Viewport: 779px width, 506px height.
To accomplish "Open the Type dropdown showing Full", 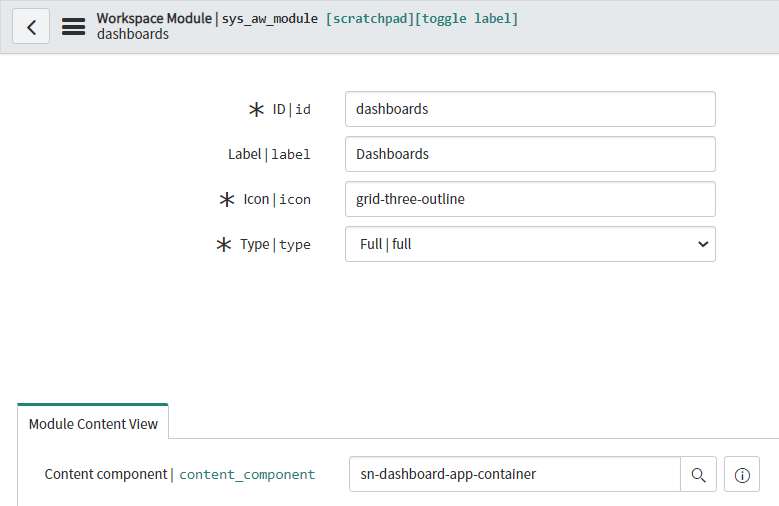I will coord(530,244).
